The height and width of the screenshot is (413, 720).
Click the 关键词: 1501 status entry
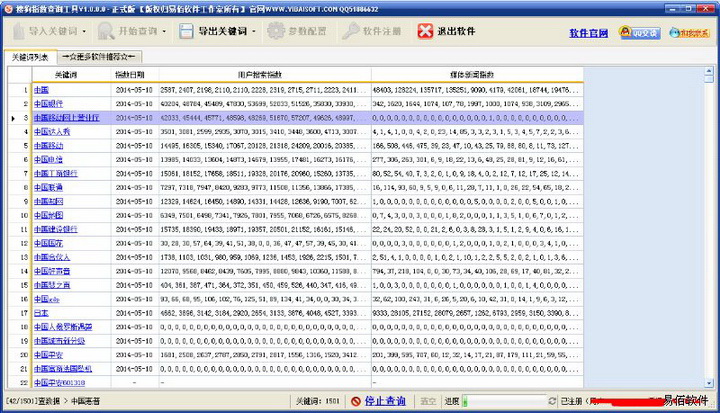coord(317,401)
